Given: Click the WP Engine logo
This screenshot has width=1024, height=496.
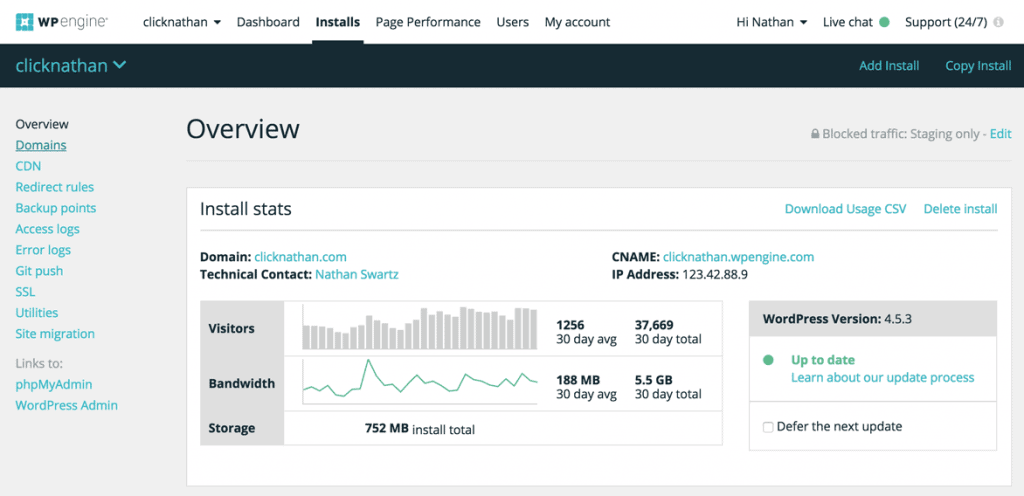Looking at the screenshot, I should click(x=62, y=22).
